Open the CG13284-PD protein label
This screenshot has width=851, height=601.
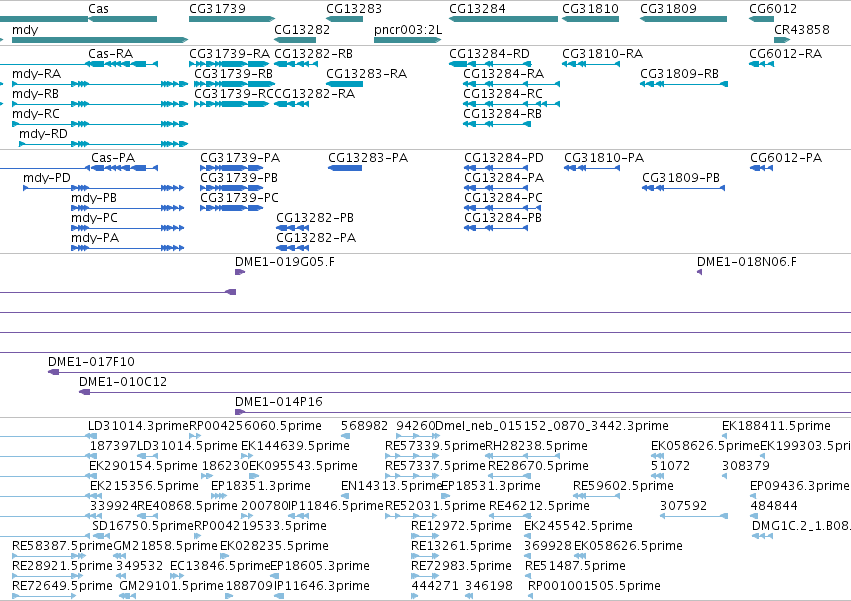click(504, 158)
